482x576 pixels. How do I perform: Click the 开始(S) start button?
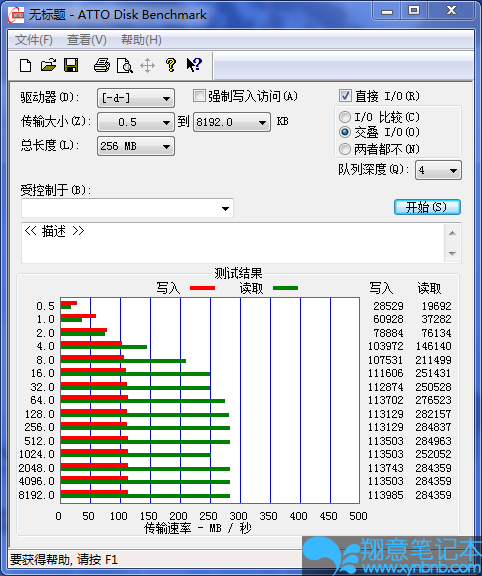pyautogui.click(x=427, y=207)
